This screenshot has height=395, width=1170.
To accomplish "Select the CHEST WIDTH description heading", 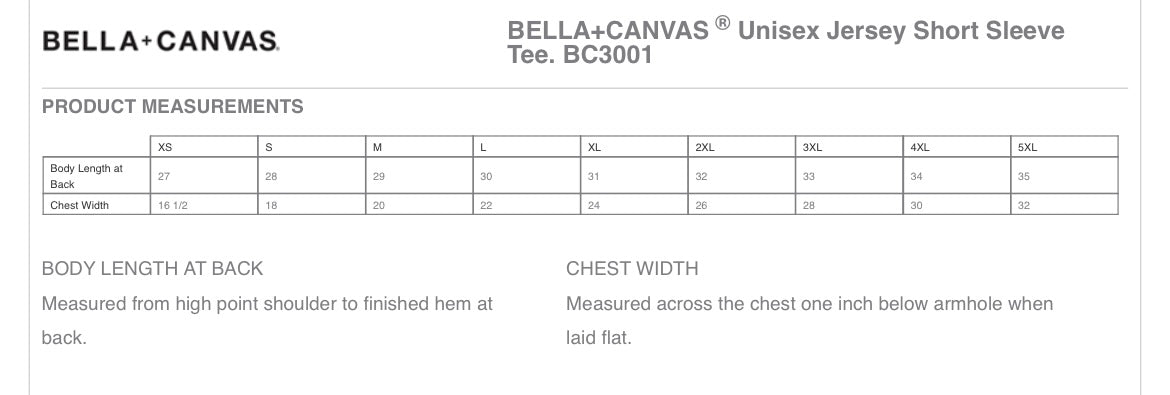I will click(x=632, y=269).
